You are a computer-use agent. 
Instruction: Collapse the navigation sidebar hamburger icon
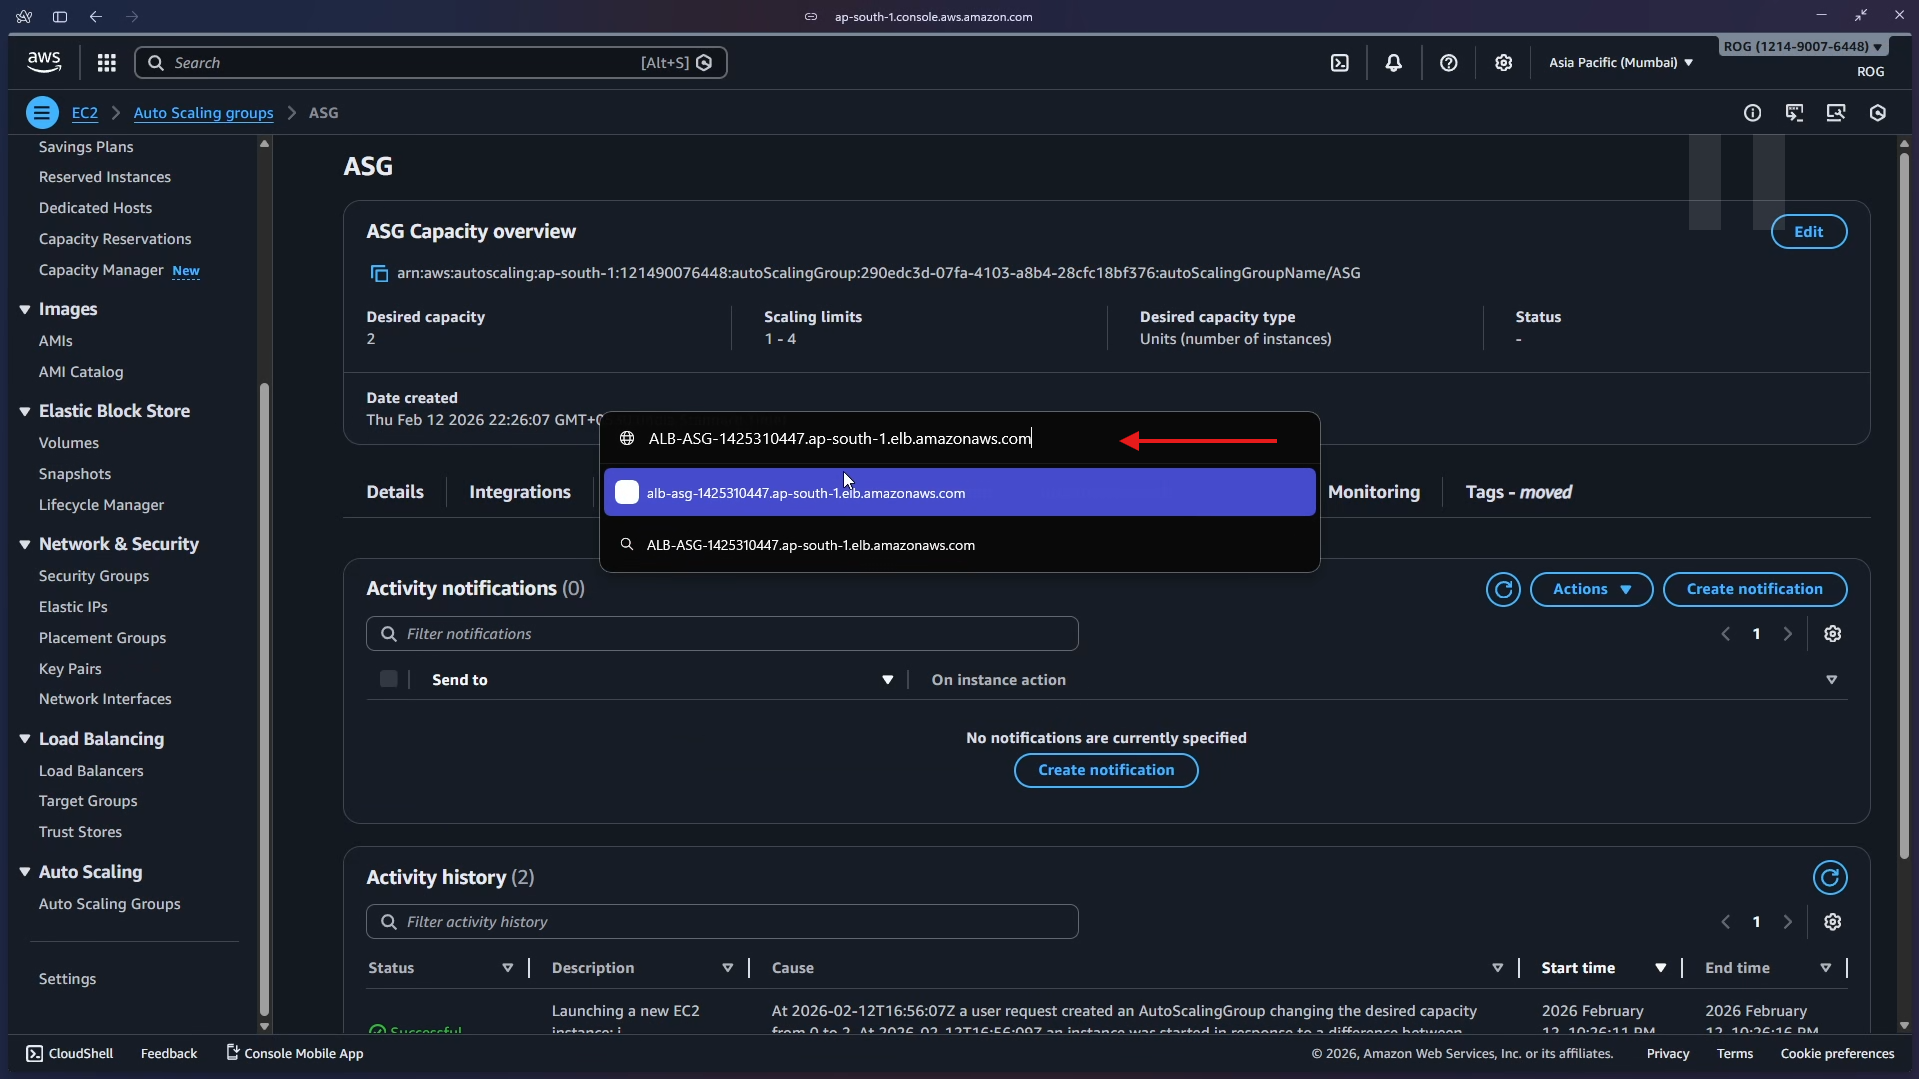click(x=41, y=112)
